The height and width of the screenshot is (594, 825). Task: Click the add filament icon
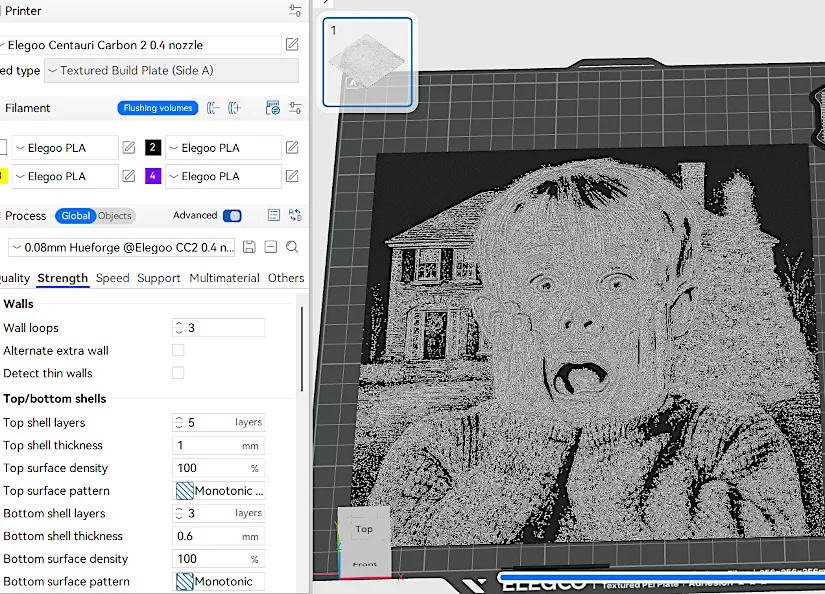point(235,108)
